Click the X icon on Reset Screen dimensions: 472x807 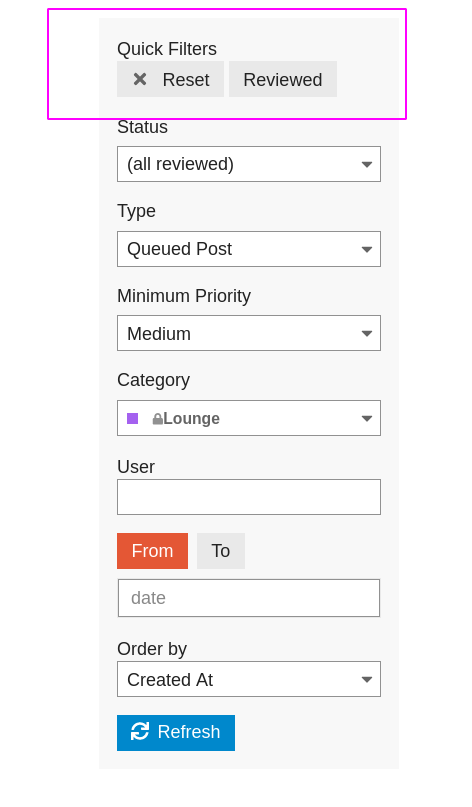140,79
